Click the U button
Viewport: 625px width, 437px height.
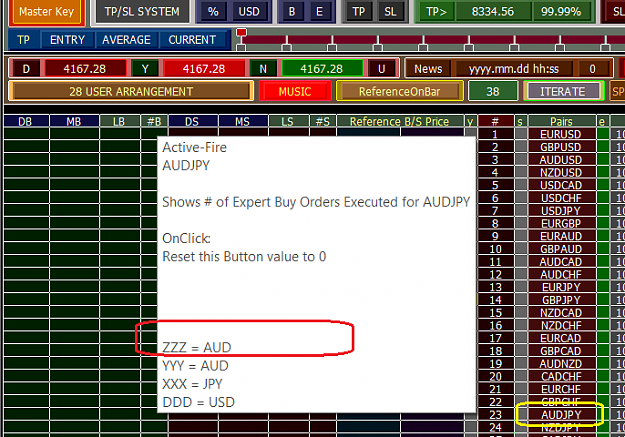pos(381,69)
